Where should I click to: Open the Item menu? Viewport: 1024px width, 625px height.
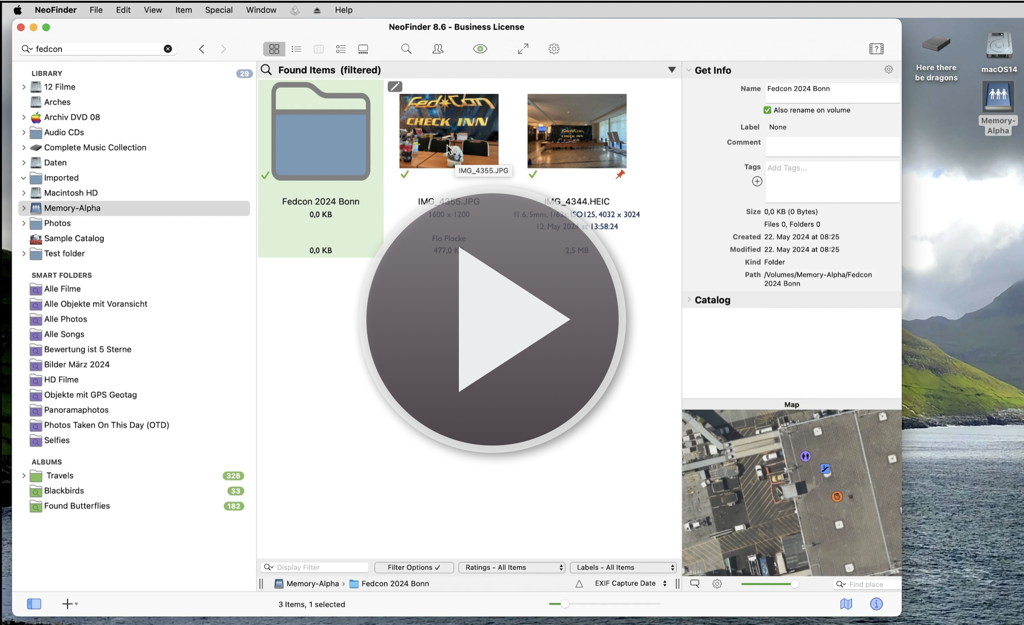point(184,10)
